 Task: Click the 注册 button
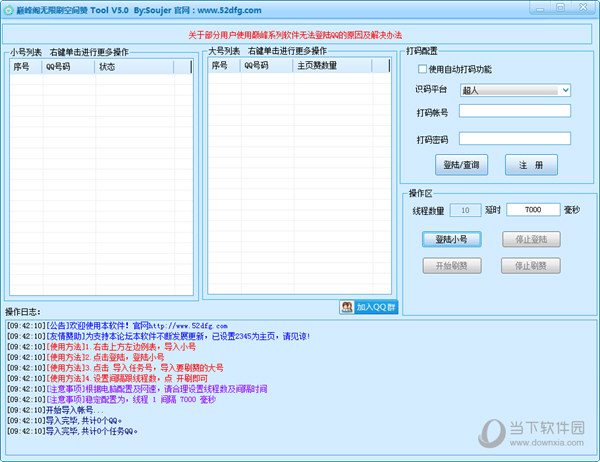pos(531,165)
